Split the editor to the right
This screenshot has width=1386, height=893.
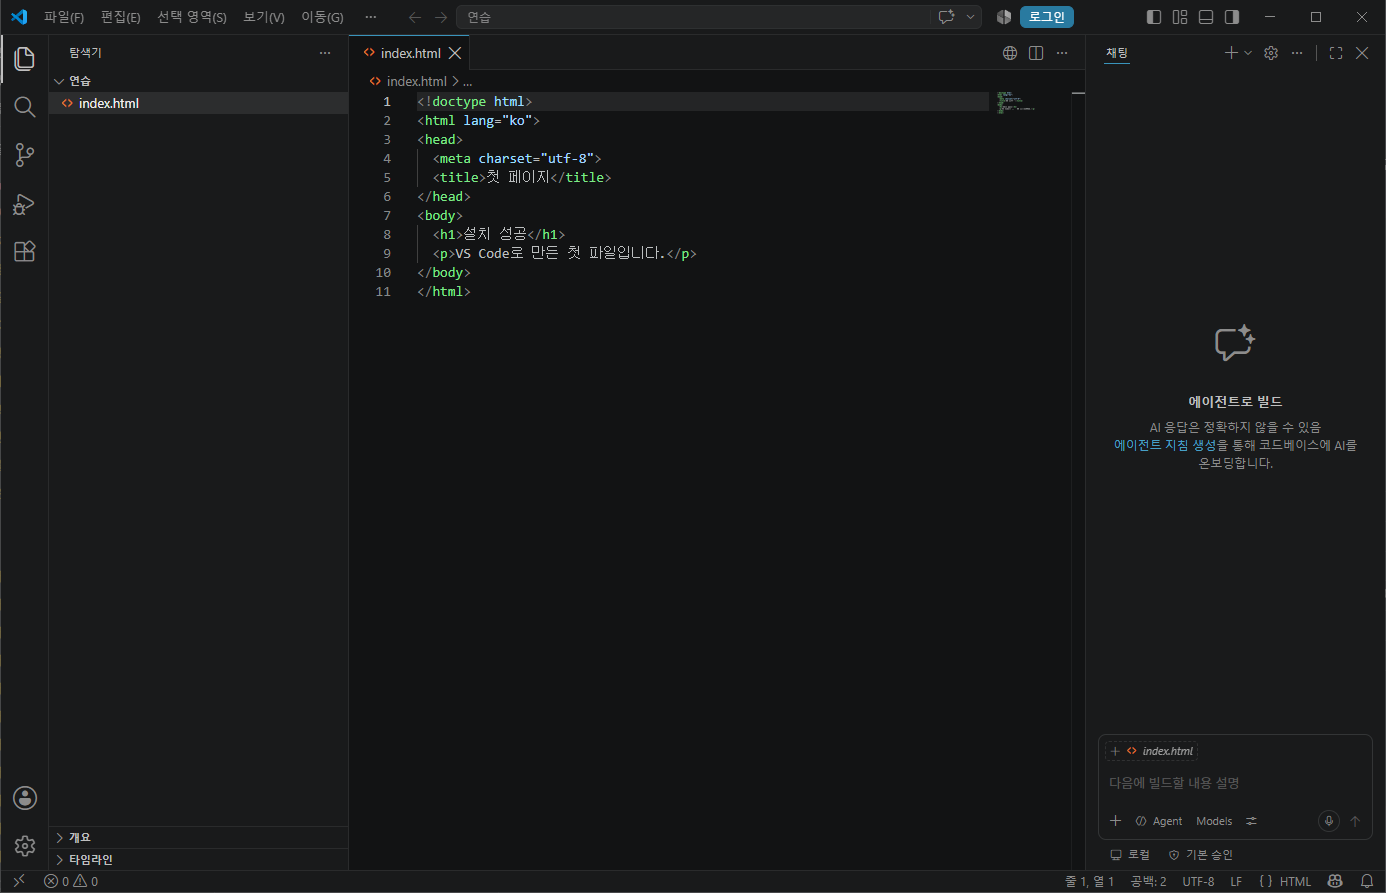[1036, 53]
